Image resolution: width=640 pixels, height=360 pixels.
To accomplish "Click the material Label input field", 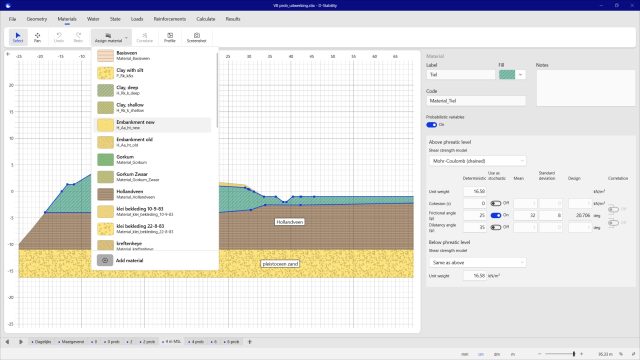I will click(461, 75).
